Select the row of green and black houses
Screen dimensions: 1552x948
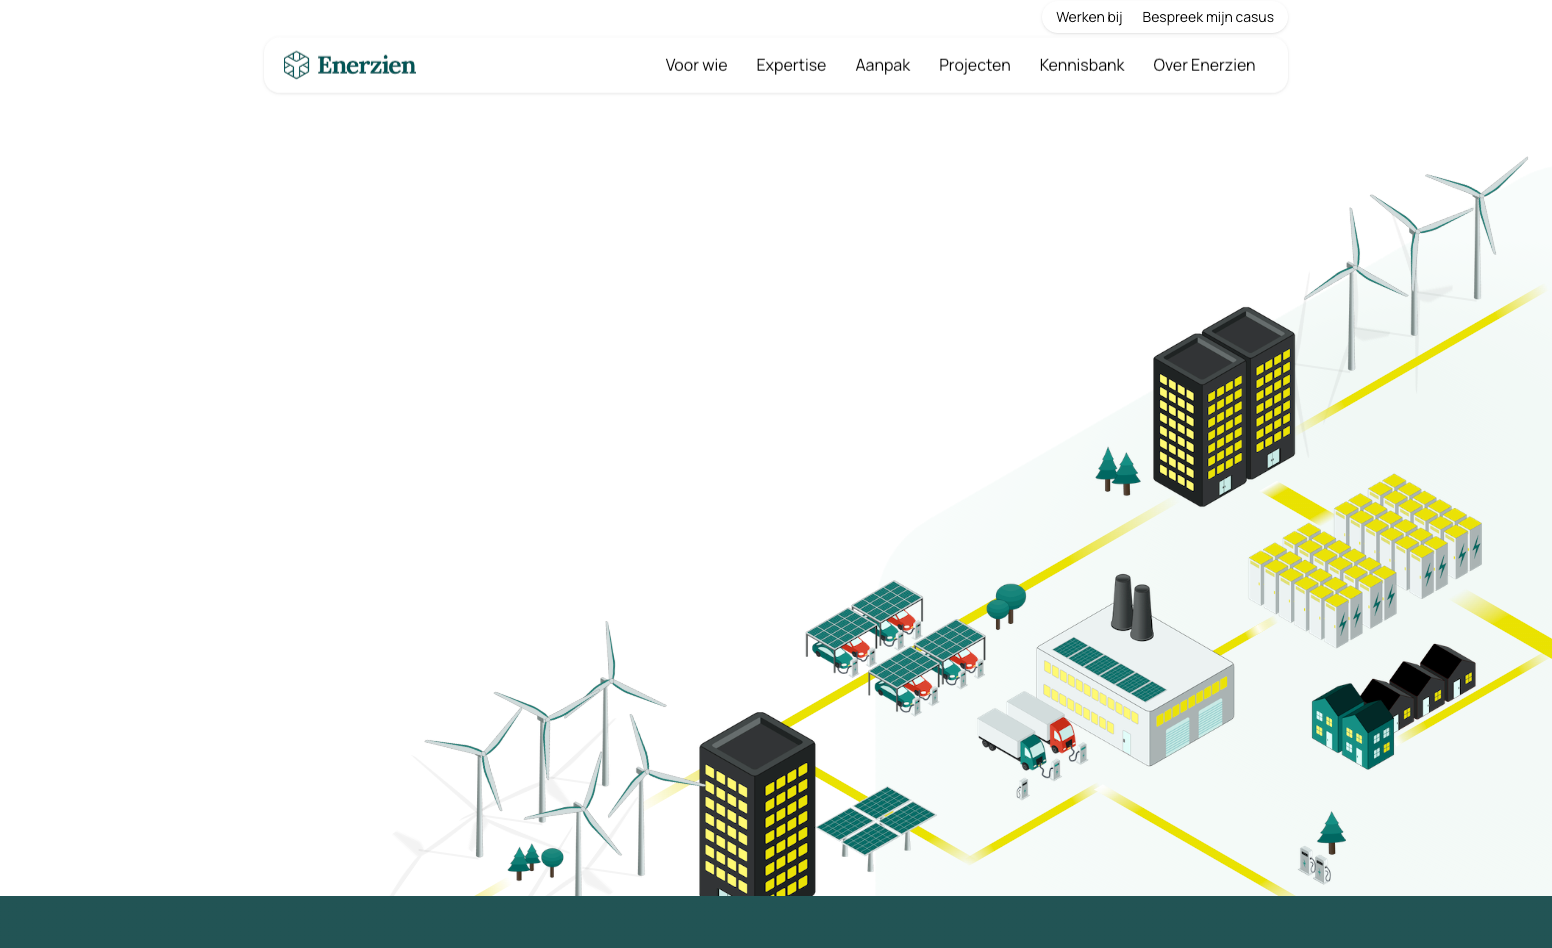pos(1390,705)
